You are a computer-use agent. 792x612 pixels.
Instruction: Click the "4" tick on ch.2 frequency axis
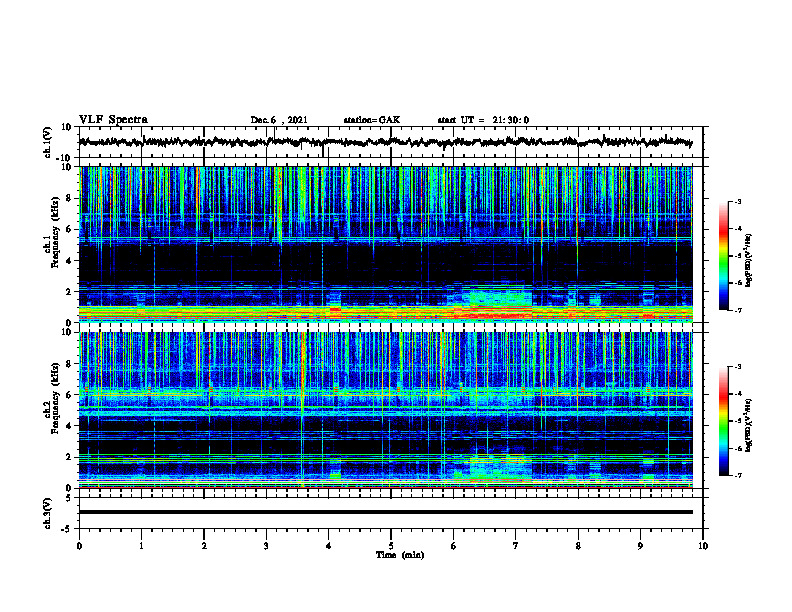pyautogui.click(x=70, y=426)
